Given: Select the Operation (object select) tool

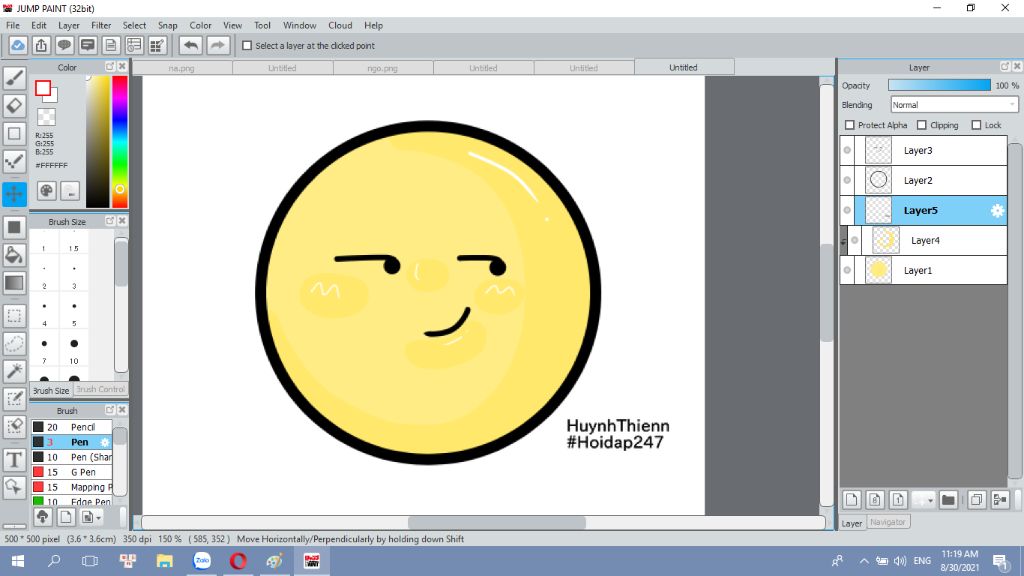Looking at the screenshot, I should tap(14, 487).
